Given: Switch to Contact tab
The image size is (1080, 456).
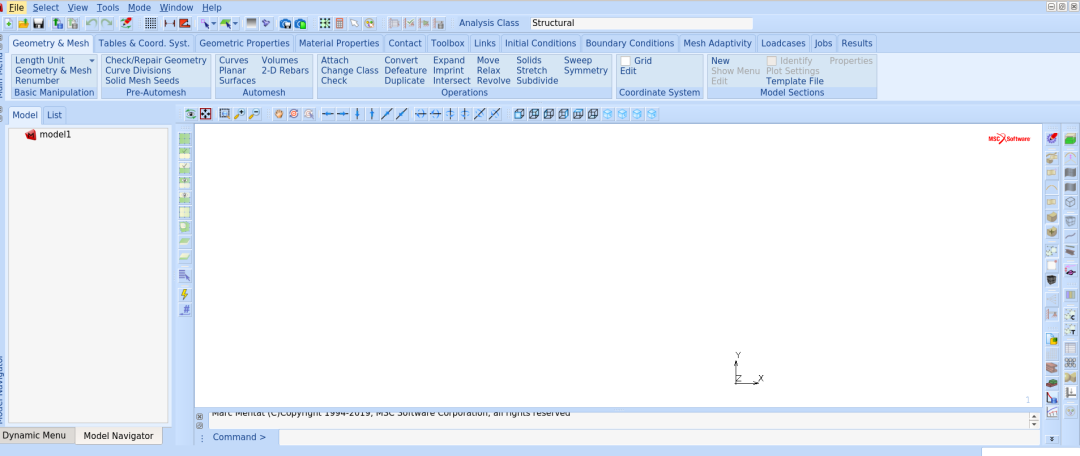Looking at the screenshot, I should (405, 43).
